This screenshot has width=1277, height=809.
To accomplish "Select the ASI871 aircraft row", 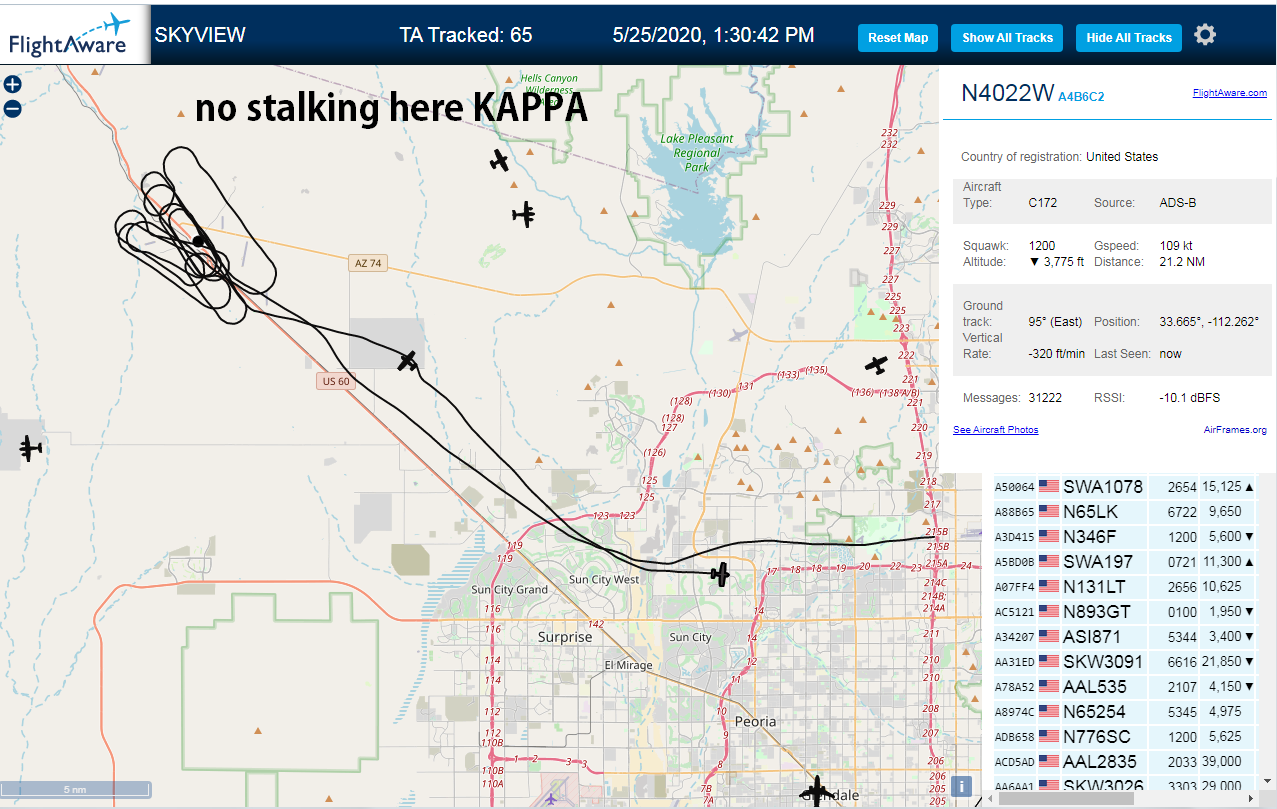I will click(1124, 637).
